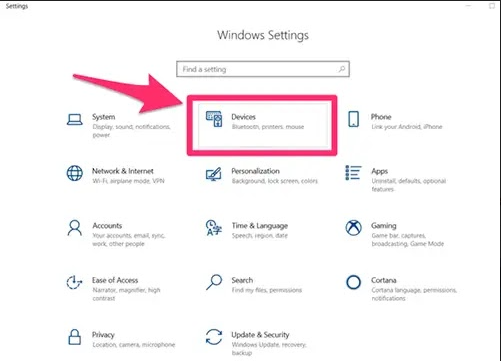Open the Phone icon
The height and width of the screenshot is (361, 501).
click(353, 119)
